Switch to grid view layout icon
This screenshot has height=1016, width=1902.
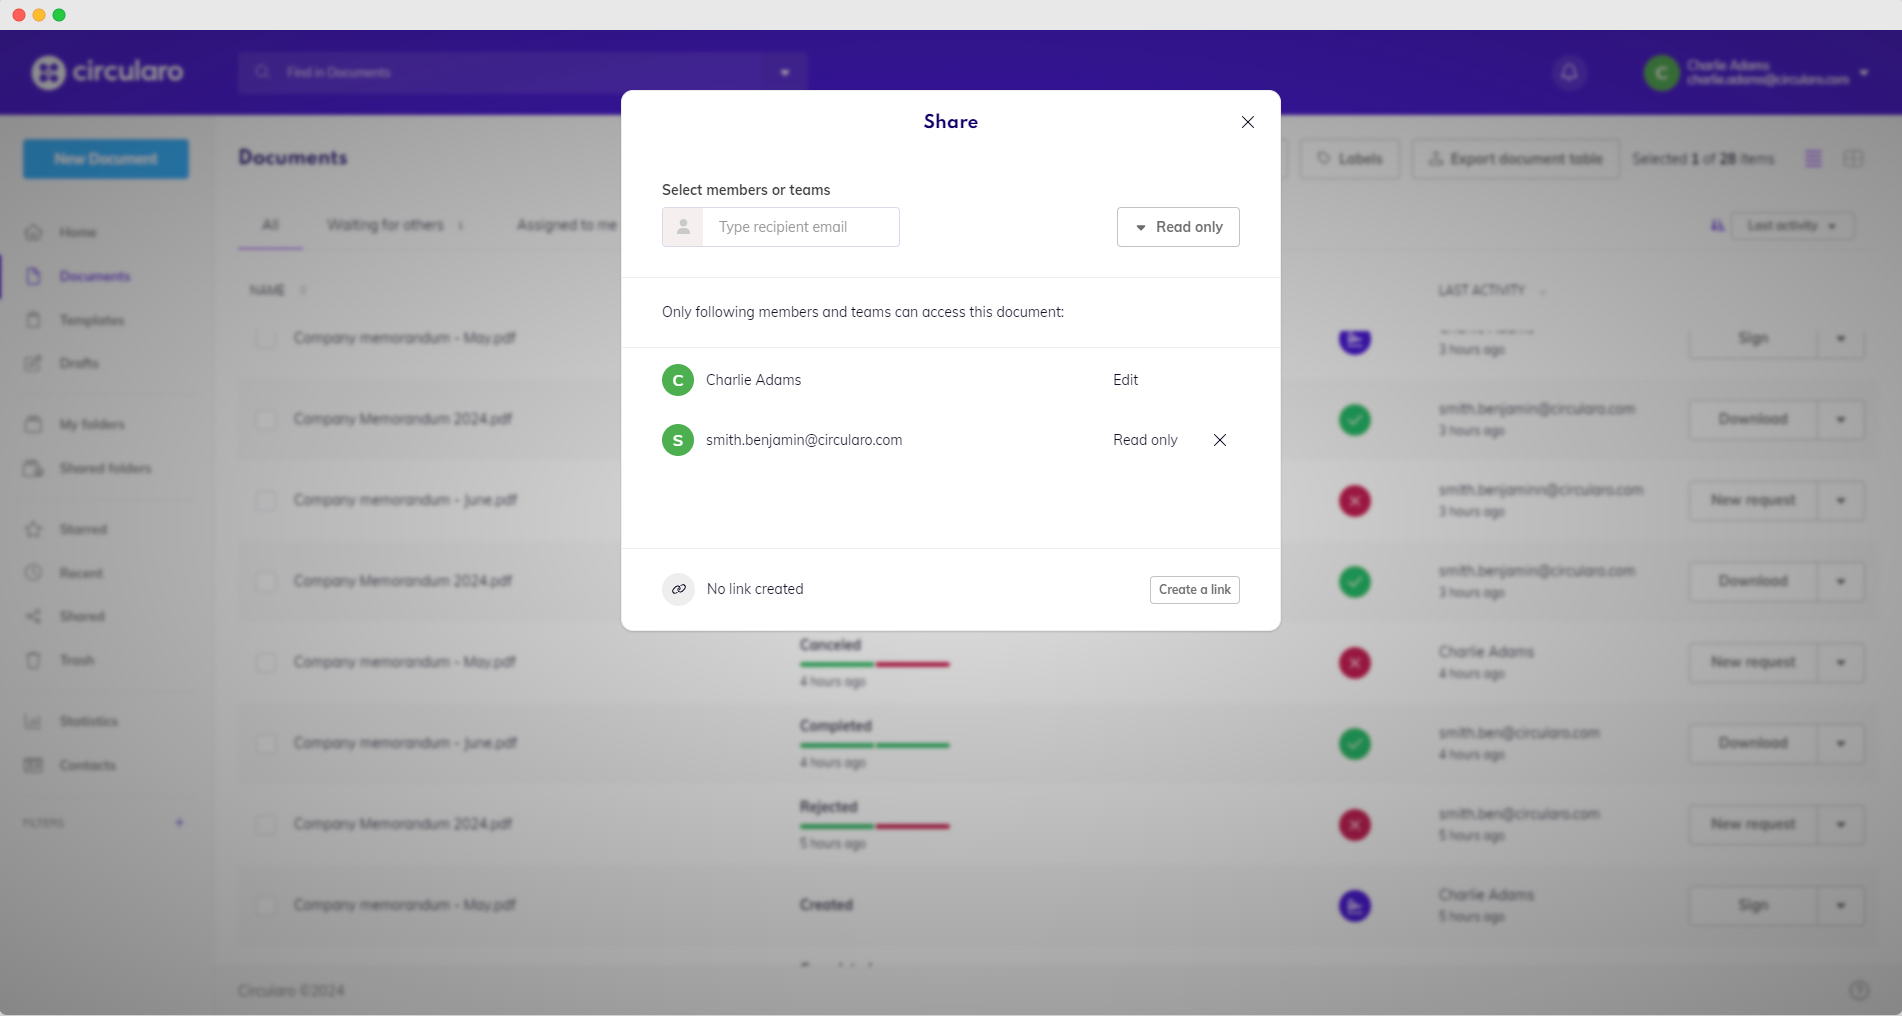[x=1853, y=159]
